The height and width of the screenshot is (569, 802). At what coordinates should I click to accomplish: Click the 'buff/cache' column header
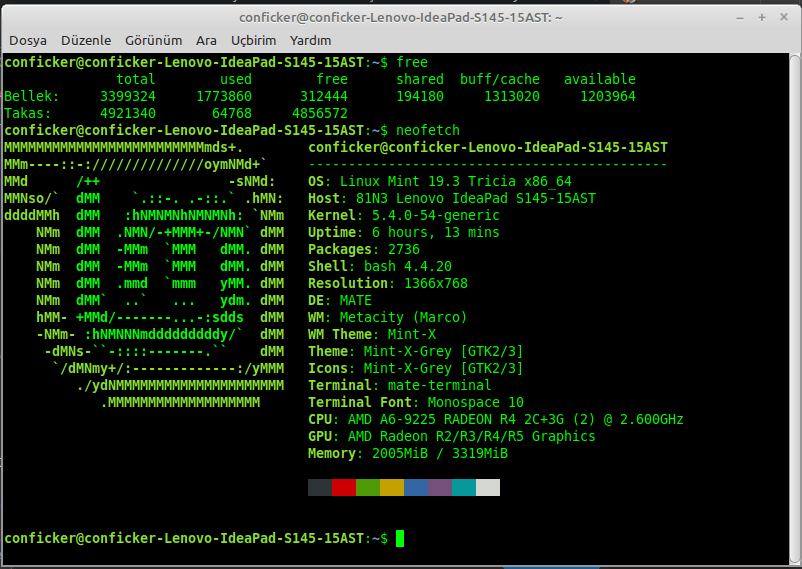point(500,79)
